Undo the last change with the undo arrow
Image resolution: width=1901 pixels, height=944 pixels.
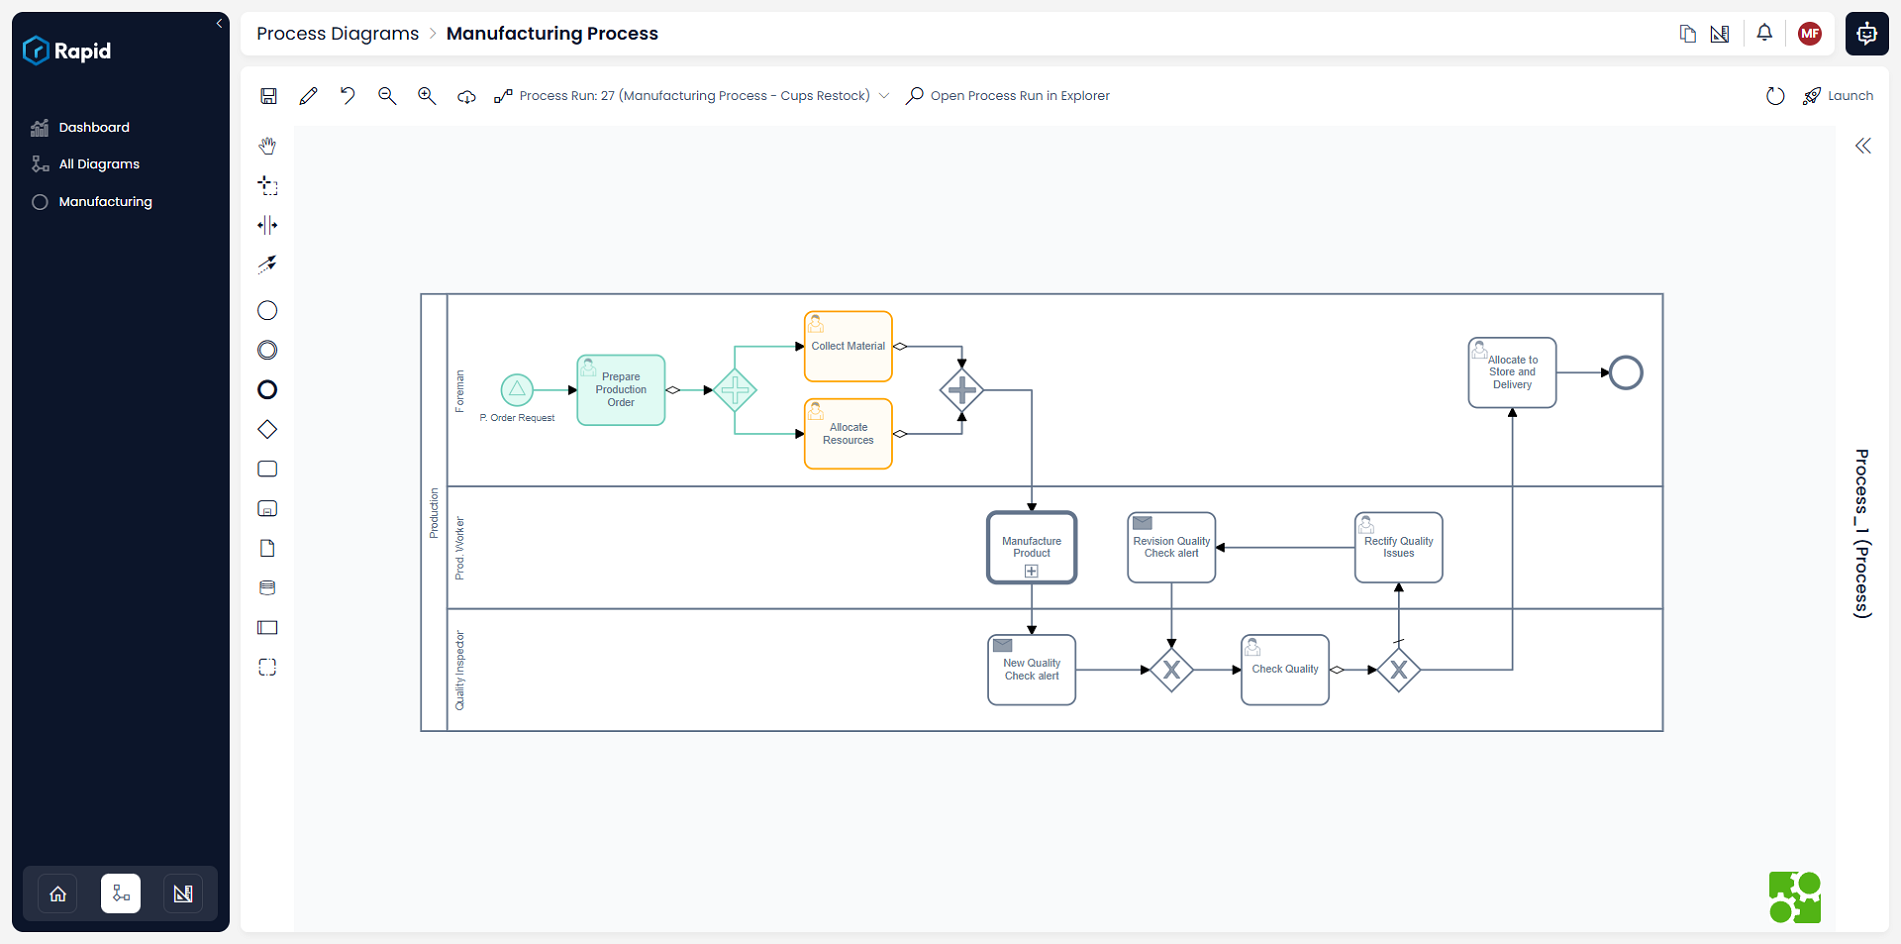pos(347,96)
